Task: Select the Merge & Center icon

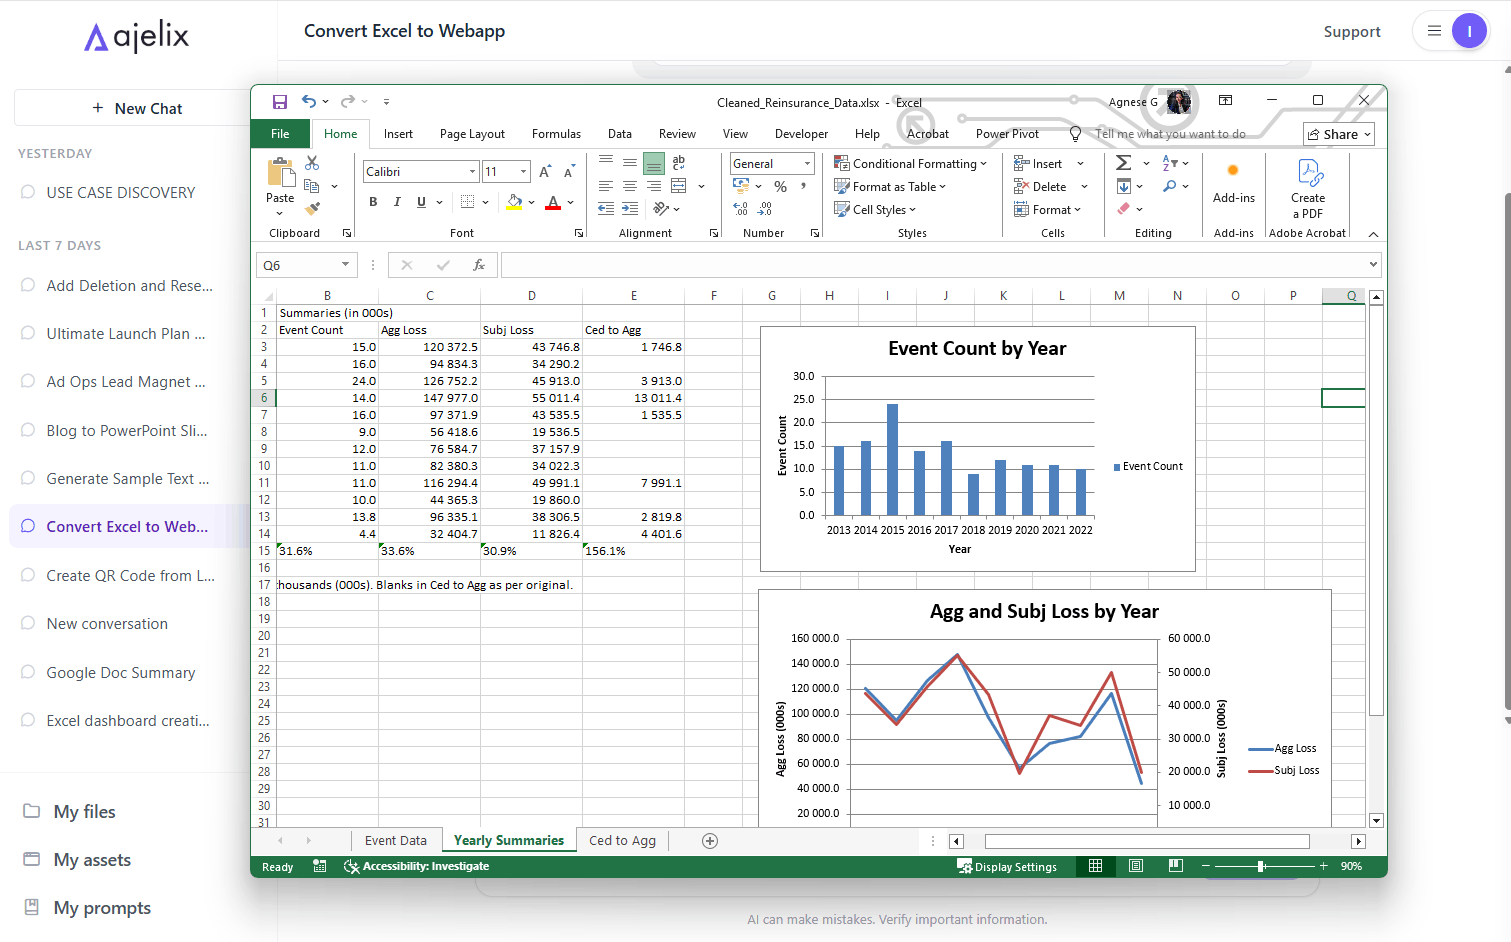Action: pyautogui.click(x=679, y=186)
